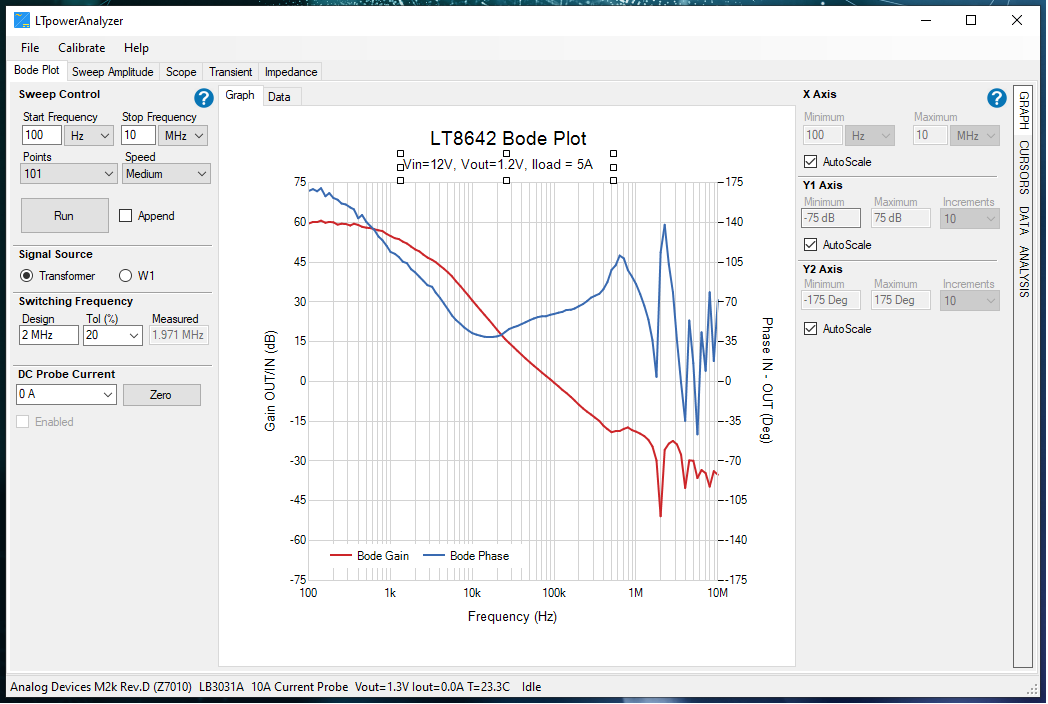Open the DC Probe Current dropdown

tap(67, 395)
